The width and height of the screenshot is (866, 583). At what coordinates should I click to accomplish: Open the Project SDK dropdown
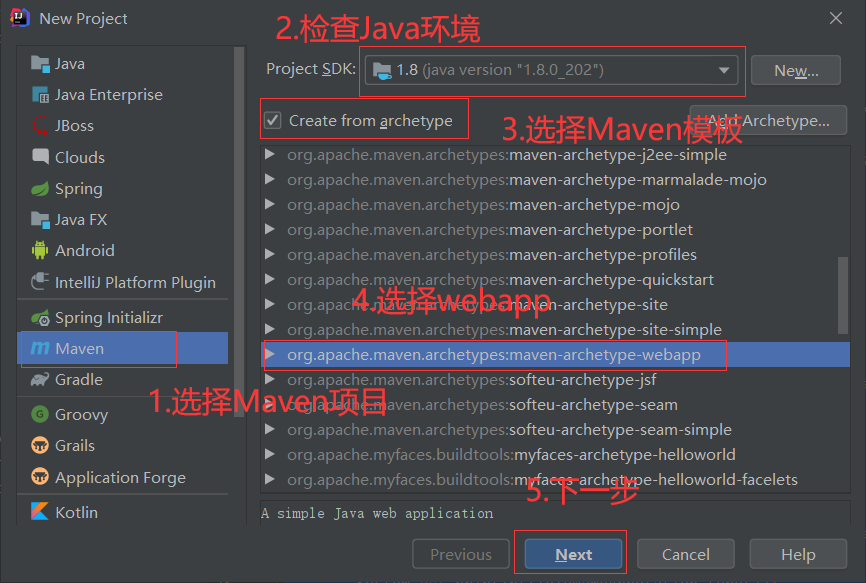[x=723, y=70]
